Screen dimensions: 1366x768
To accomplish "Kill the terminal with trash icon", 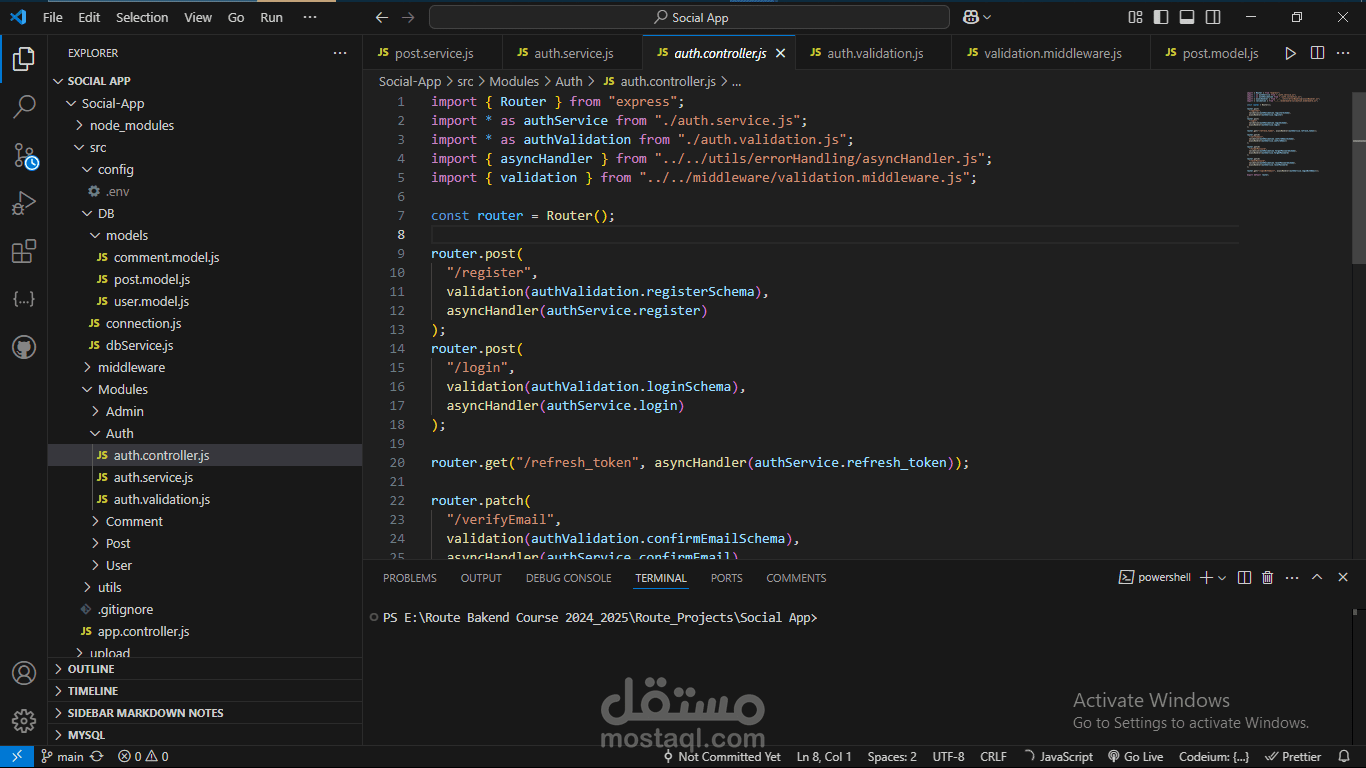I will coord(1268,578).
